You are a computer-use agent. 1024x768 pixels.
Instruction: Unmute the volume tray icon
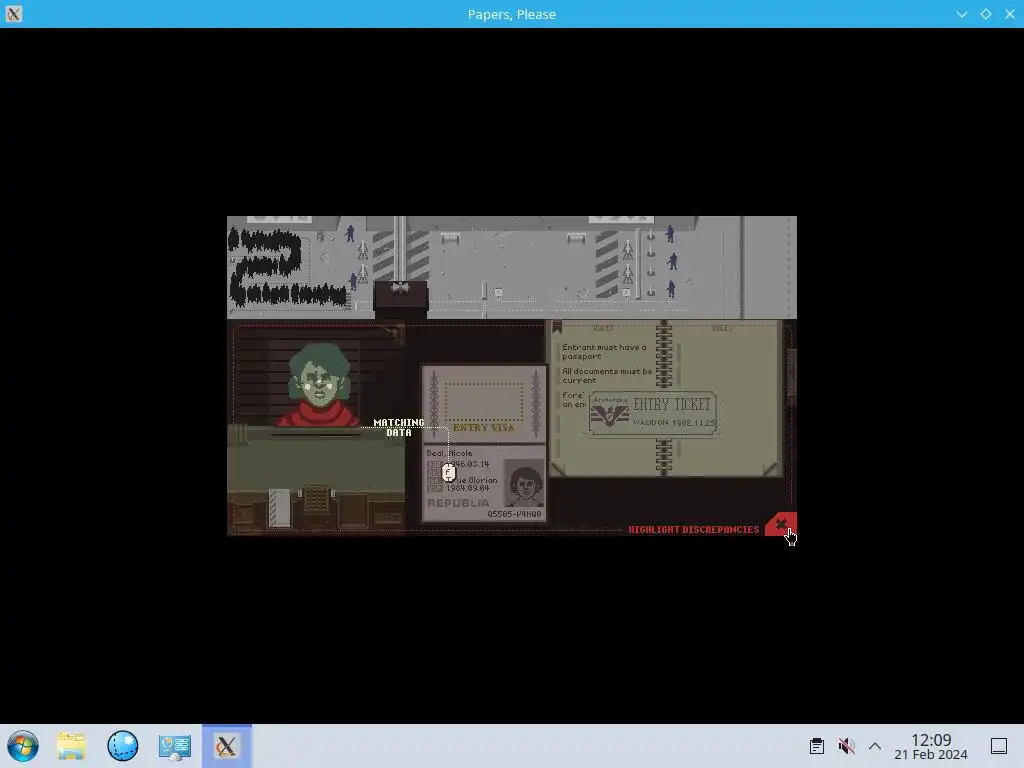[846, 746]
